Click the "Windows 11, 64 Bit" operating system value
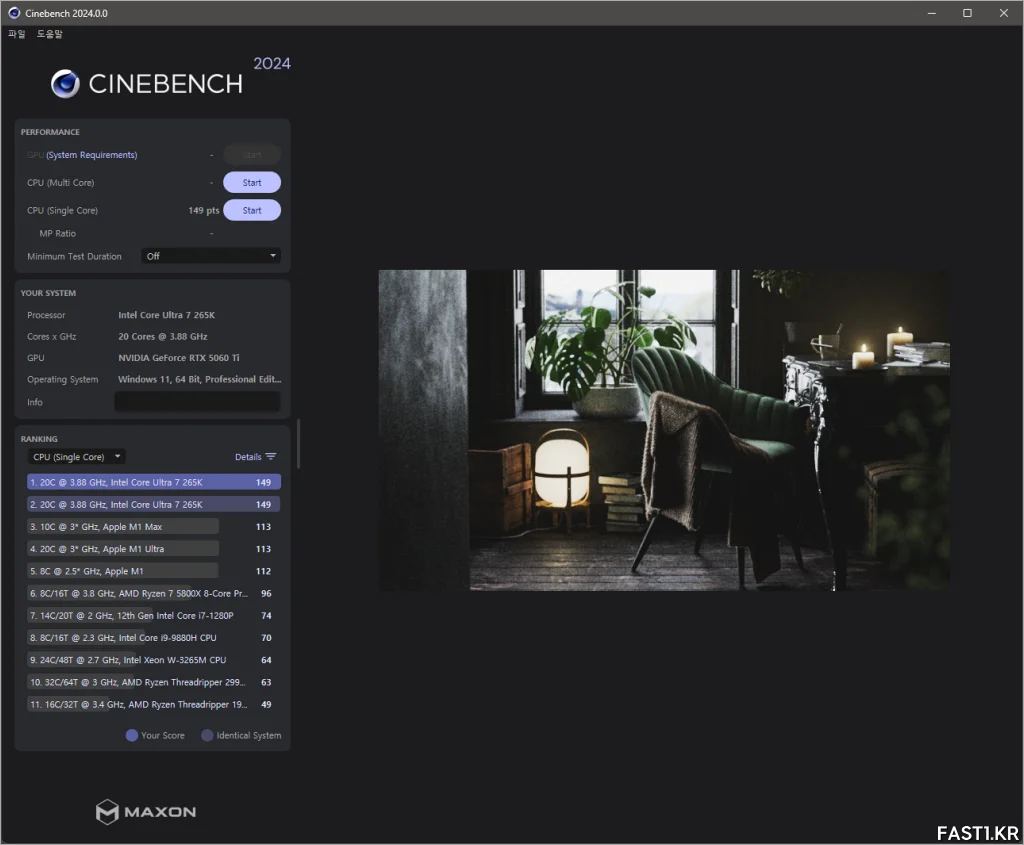 click(x=200, y=379)
